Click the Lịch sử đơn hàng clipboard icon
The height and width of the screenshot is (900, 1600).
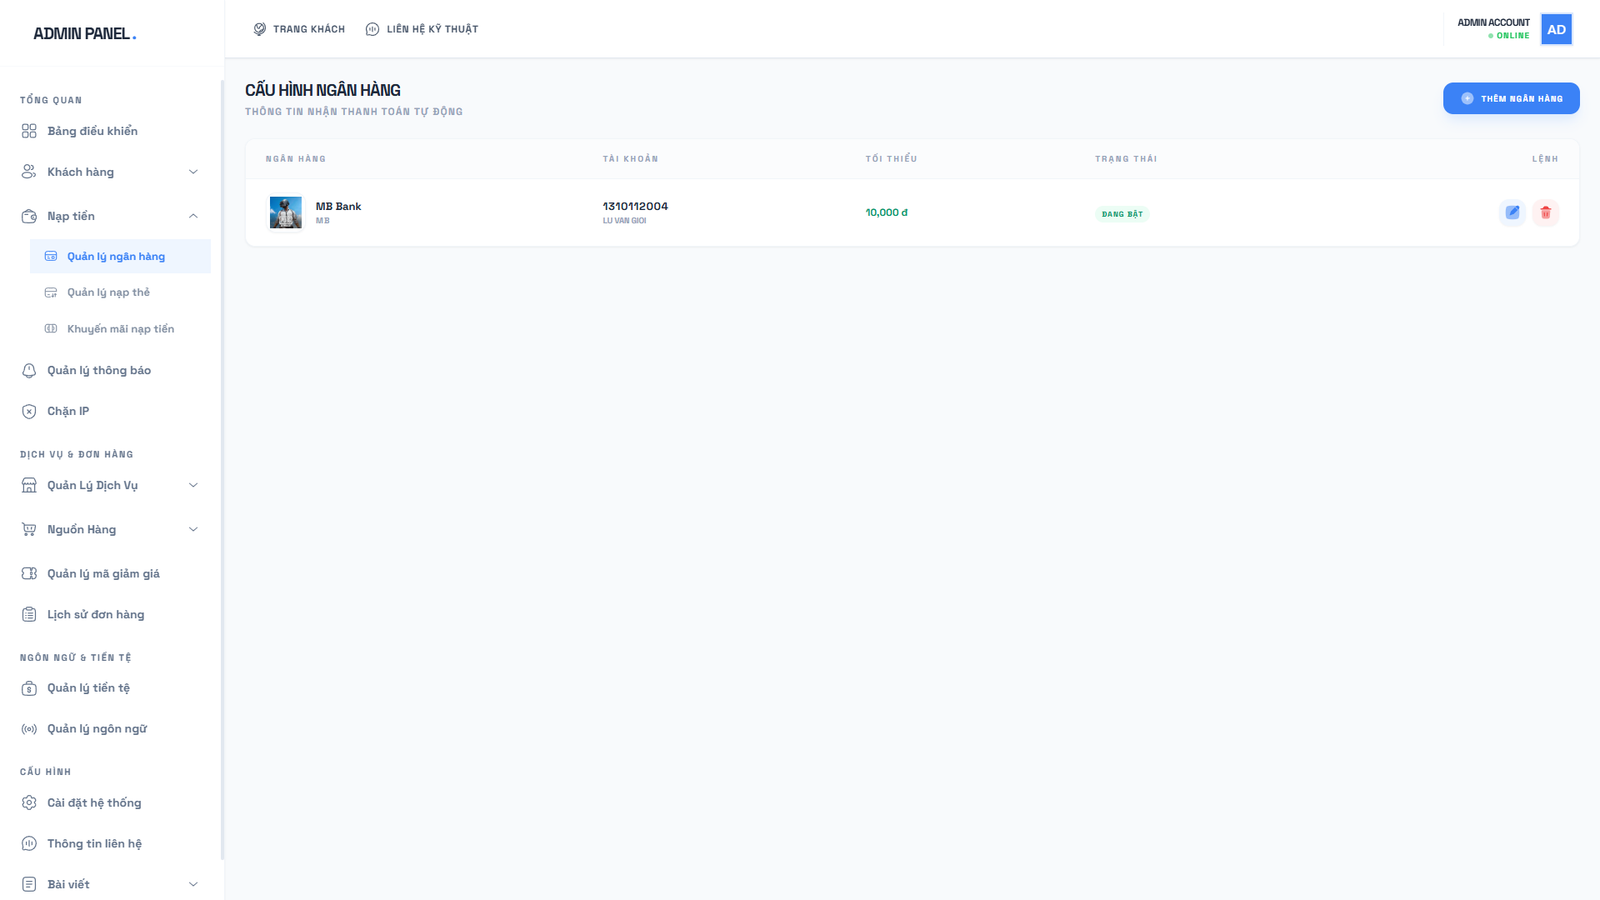tap(29, 615)
